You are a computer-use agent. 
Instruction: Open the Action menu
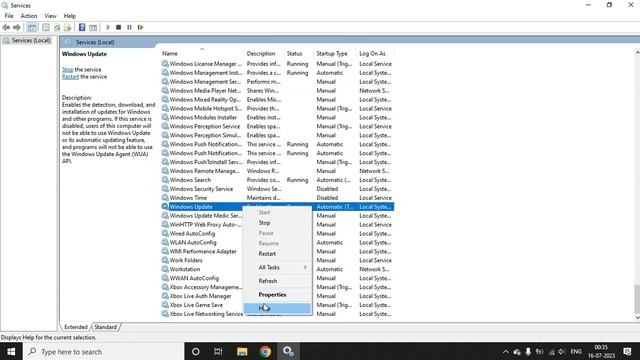pyautogui.click(x=29, y=16)
